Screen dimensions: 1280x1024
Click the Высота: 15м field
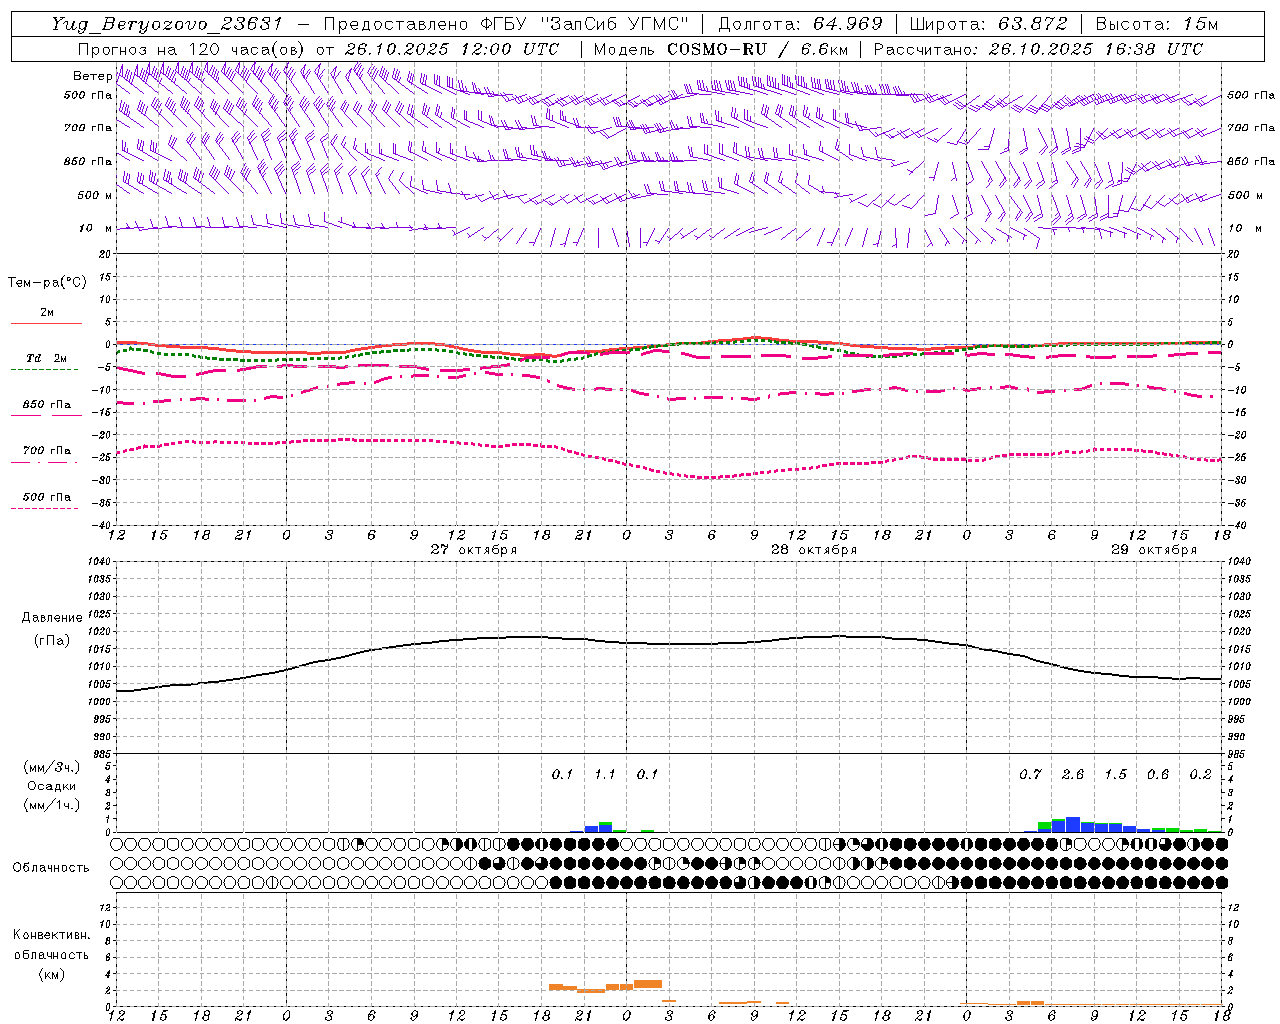(1157, 24)
